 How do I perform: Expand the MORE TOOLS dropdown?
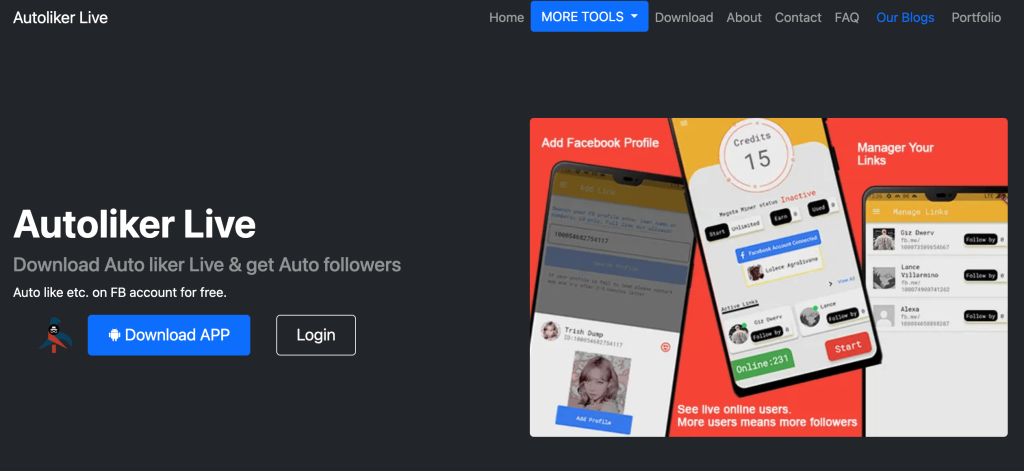coord(589,16)
